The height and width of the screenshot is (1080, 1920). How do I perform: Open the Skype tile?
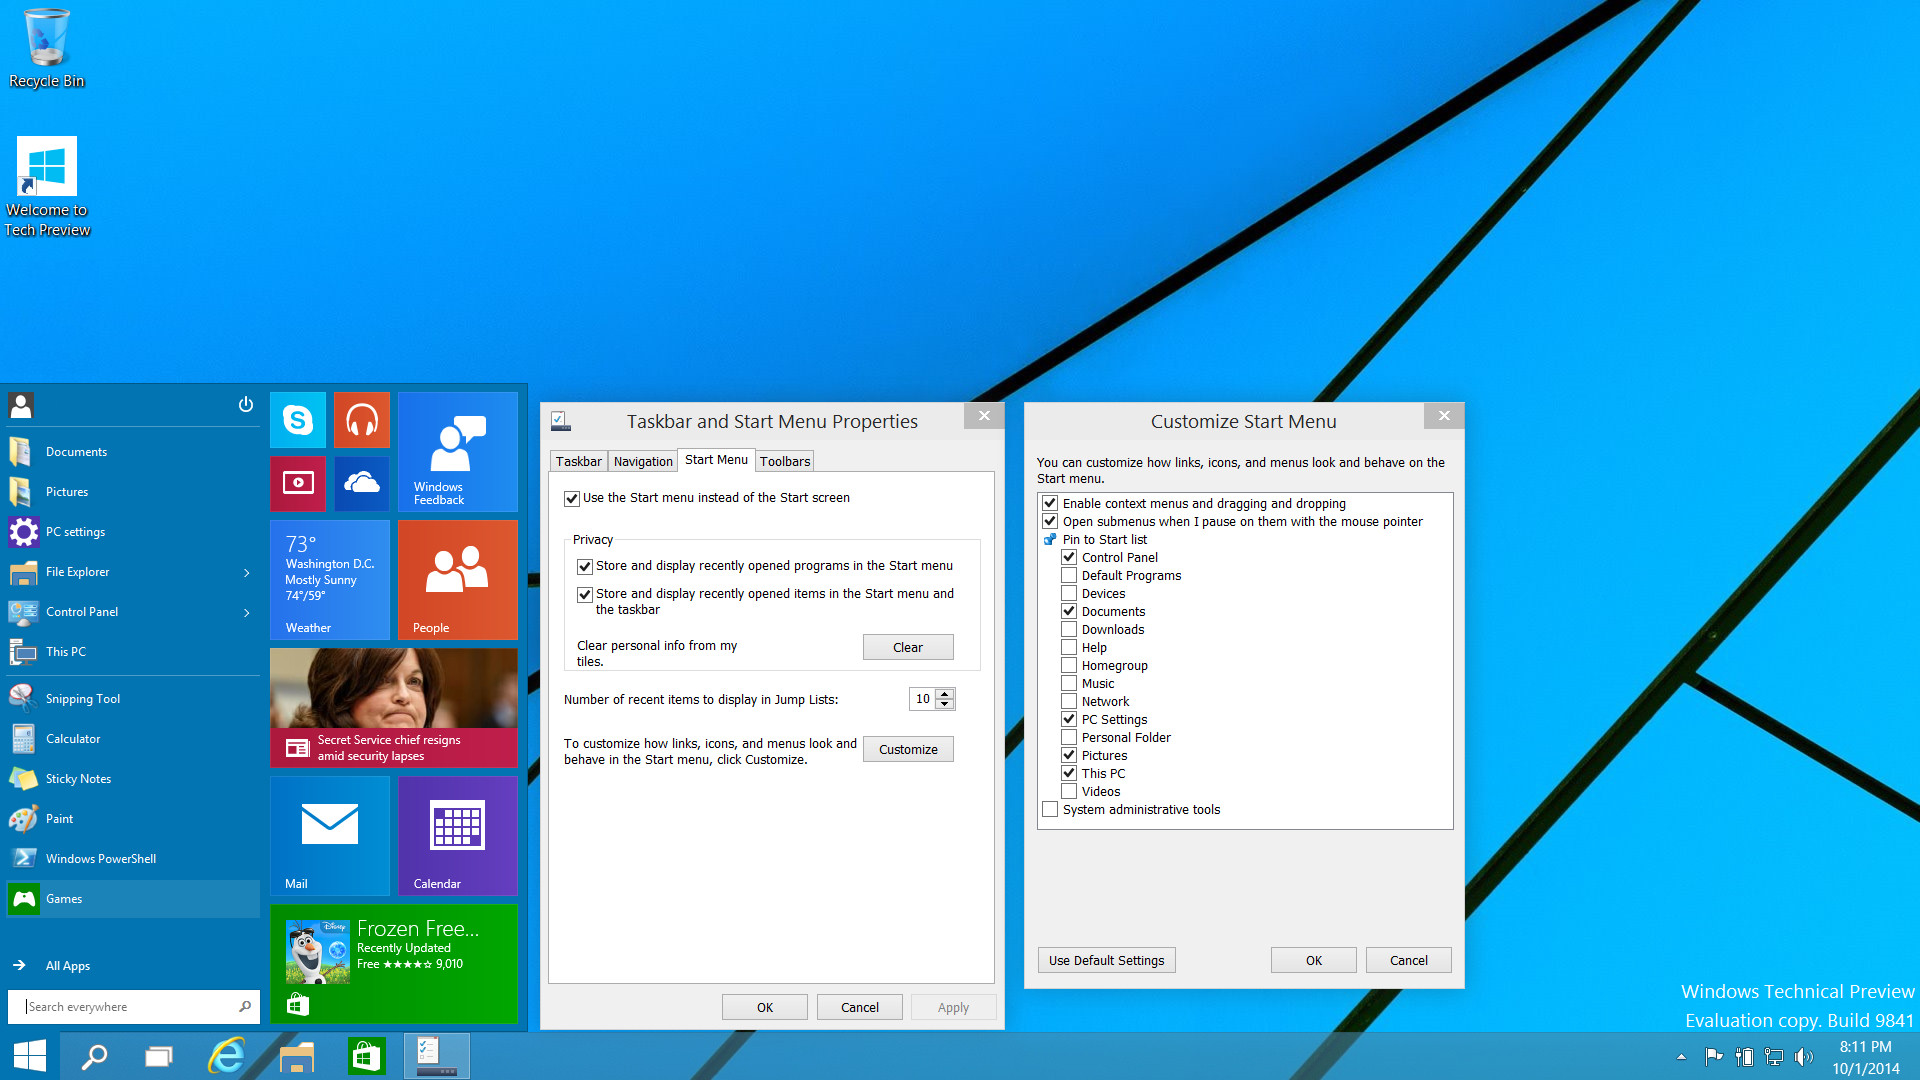298,420
